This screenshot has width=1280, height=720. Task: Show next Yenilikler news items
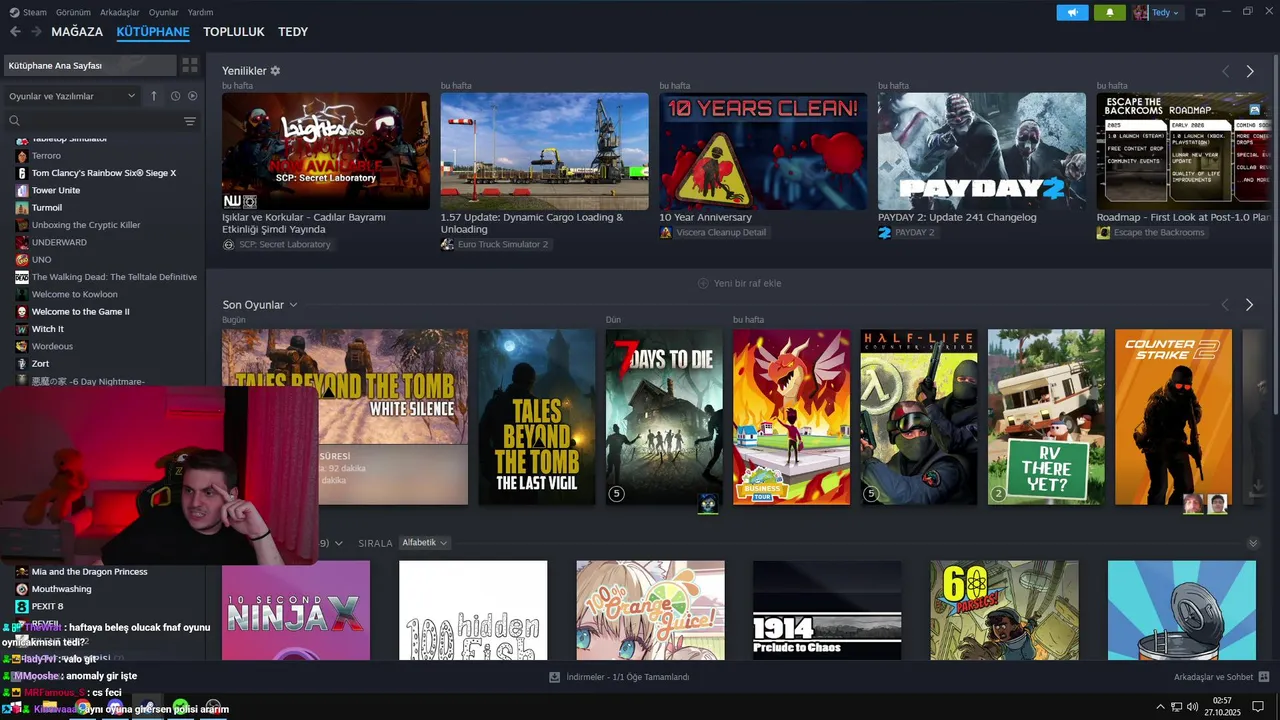(1249, 71)
